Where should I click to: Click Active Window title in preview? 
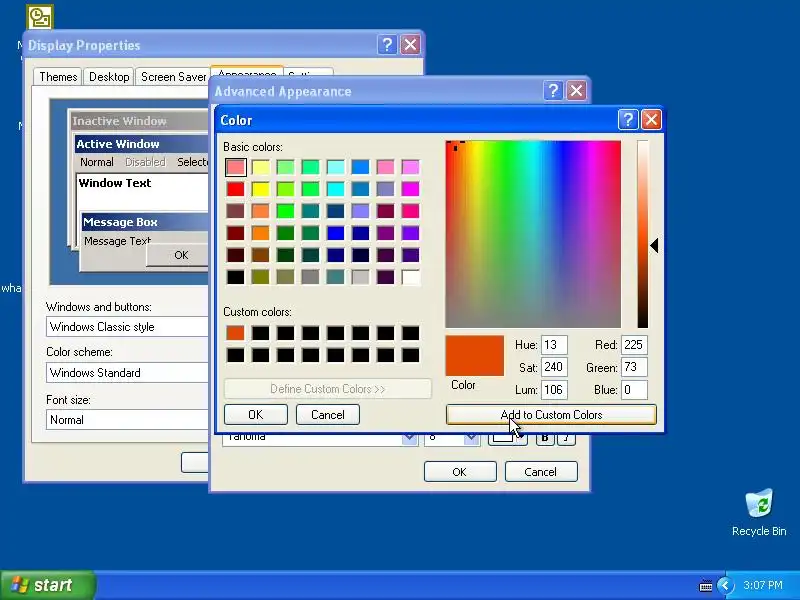click(x=118, y=144)
